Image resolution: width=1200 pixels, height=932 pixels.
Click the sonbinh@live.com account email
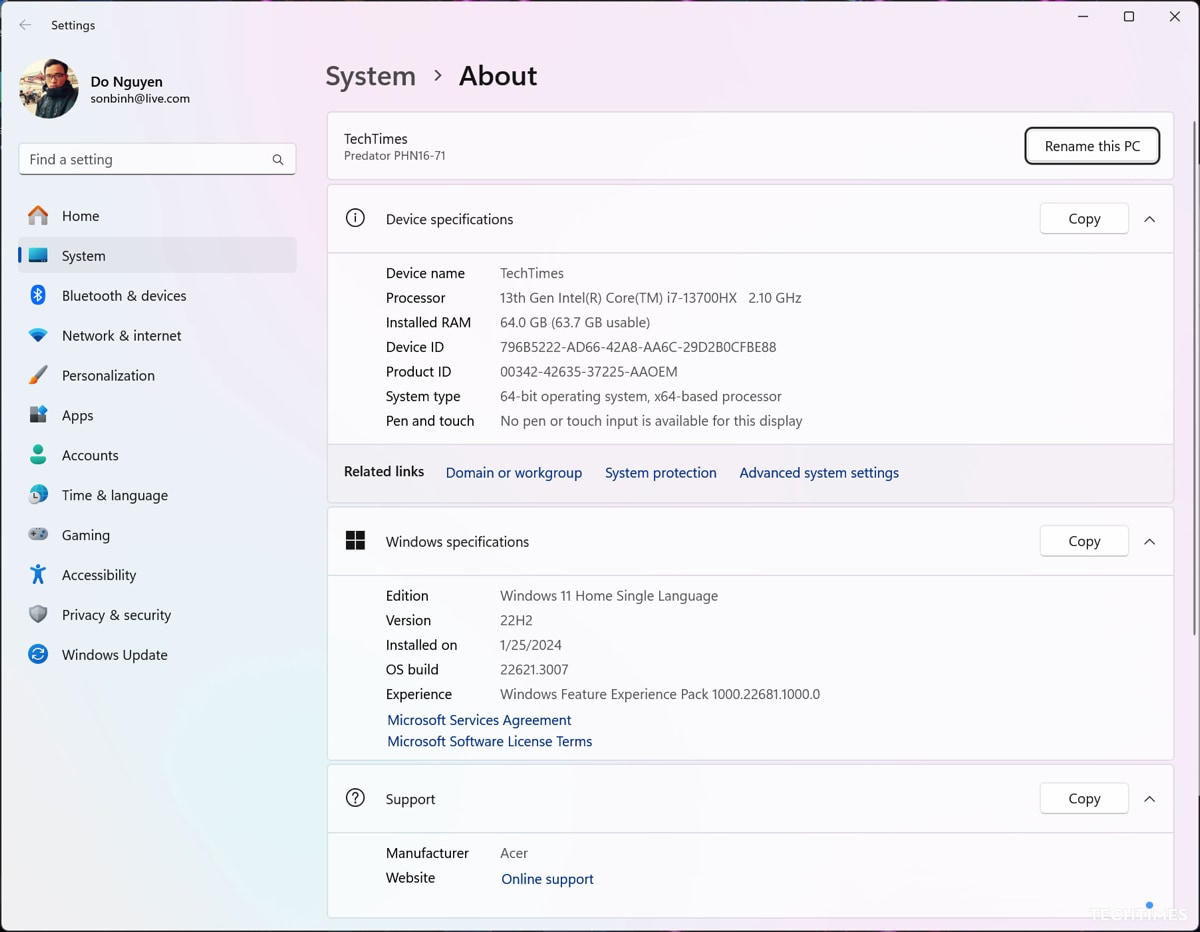pos(140,99)
